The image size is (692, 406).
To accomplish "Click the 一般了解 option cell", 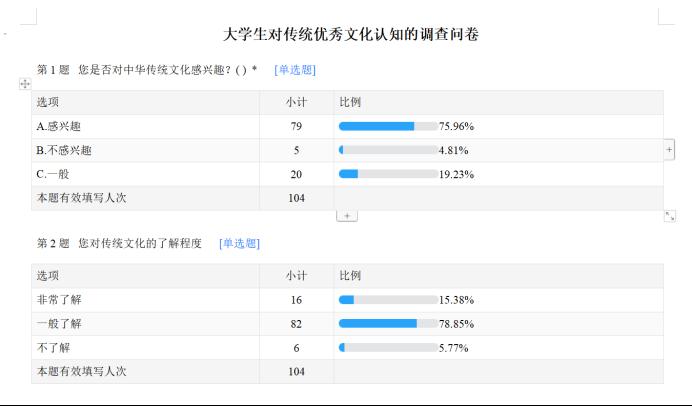I will [145, 324].
